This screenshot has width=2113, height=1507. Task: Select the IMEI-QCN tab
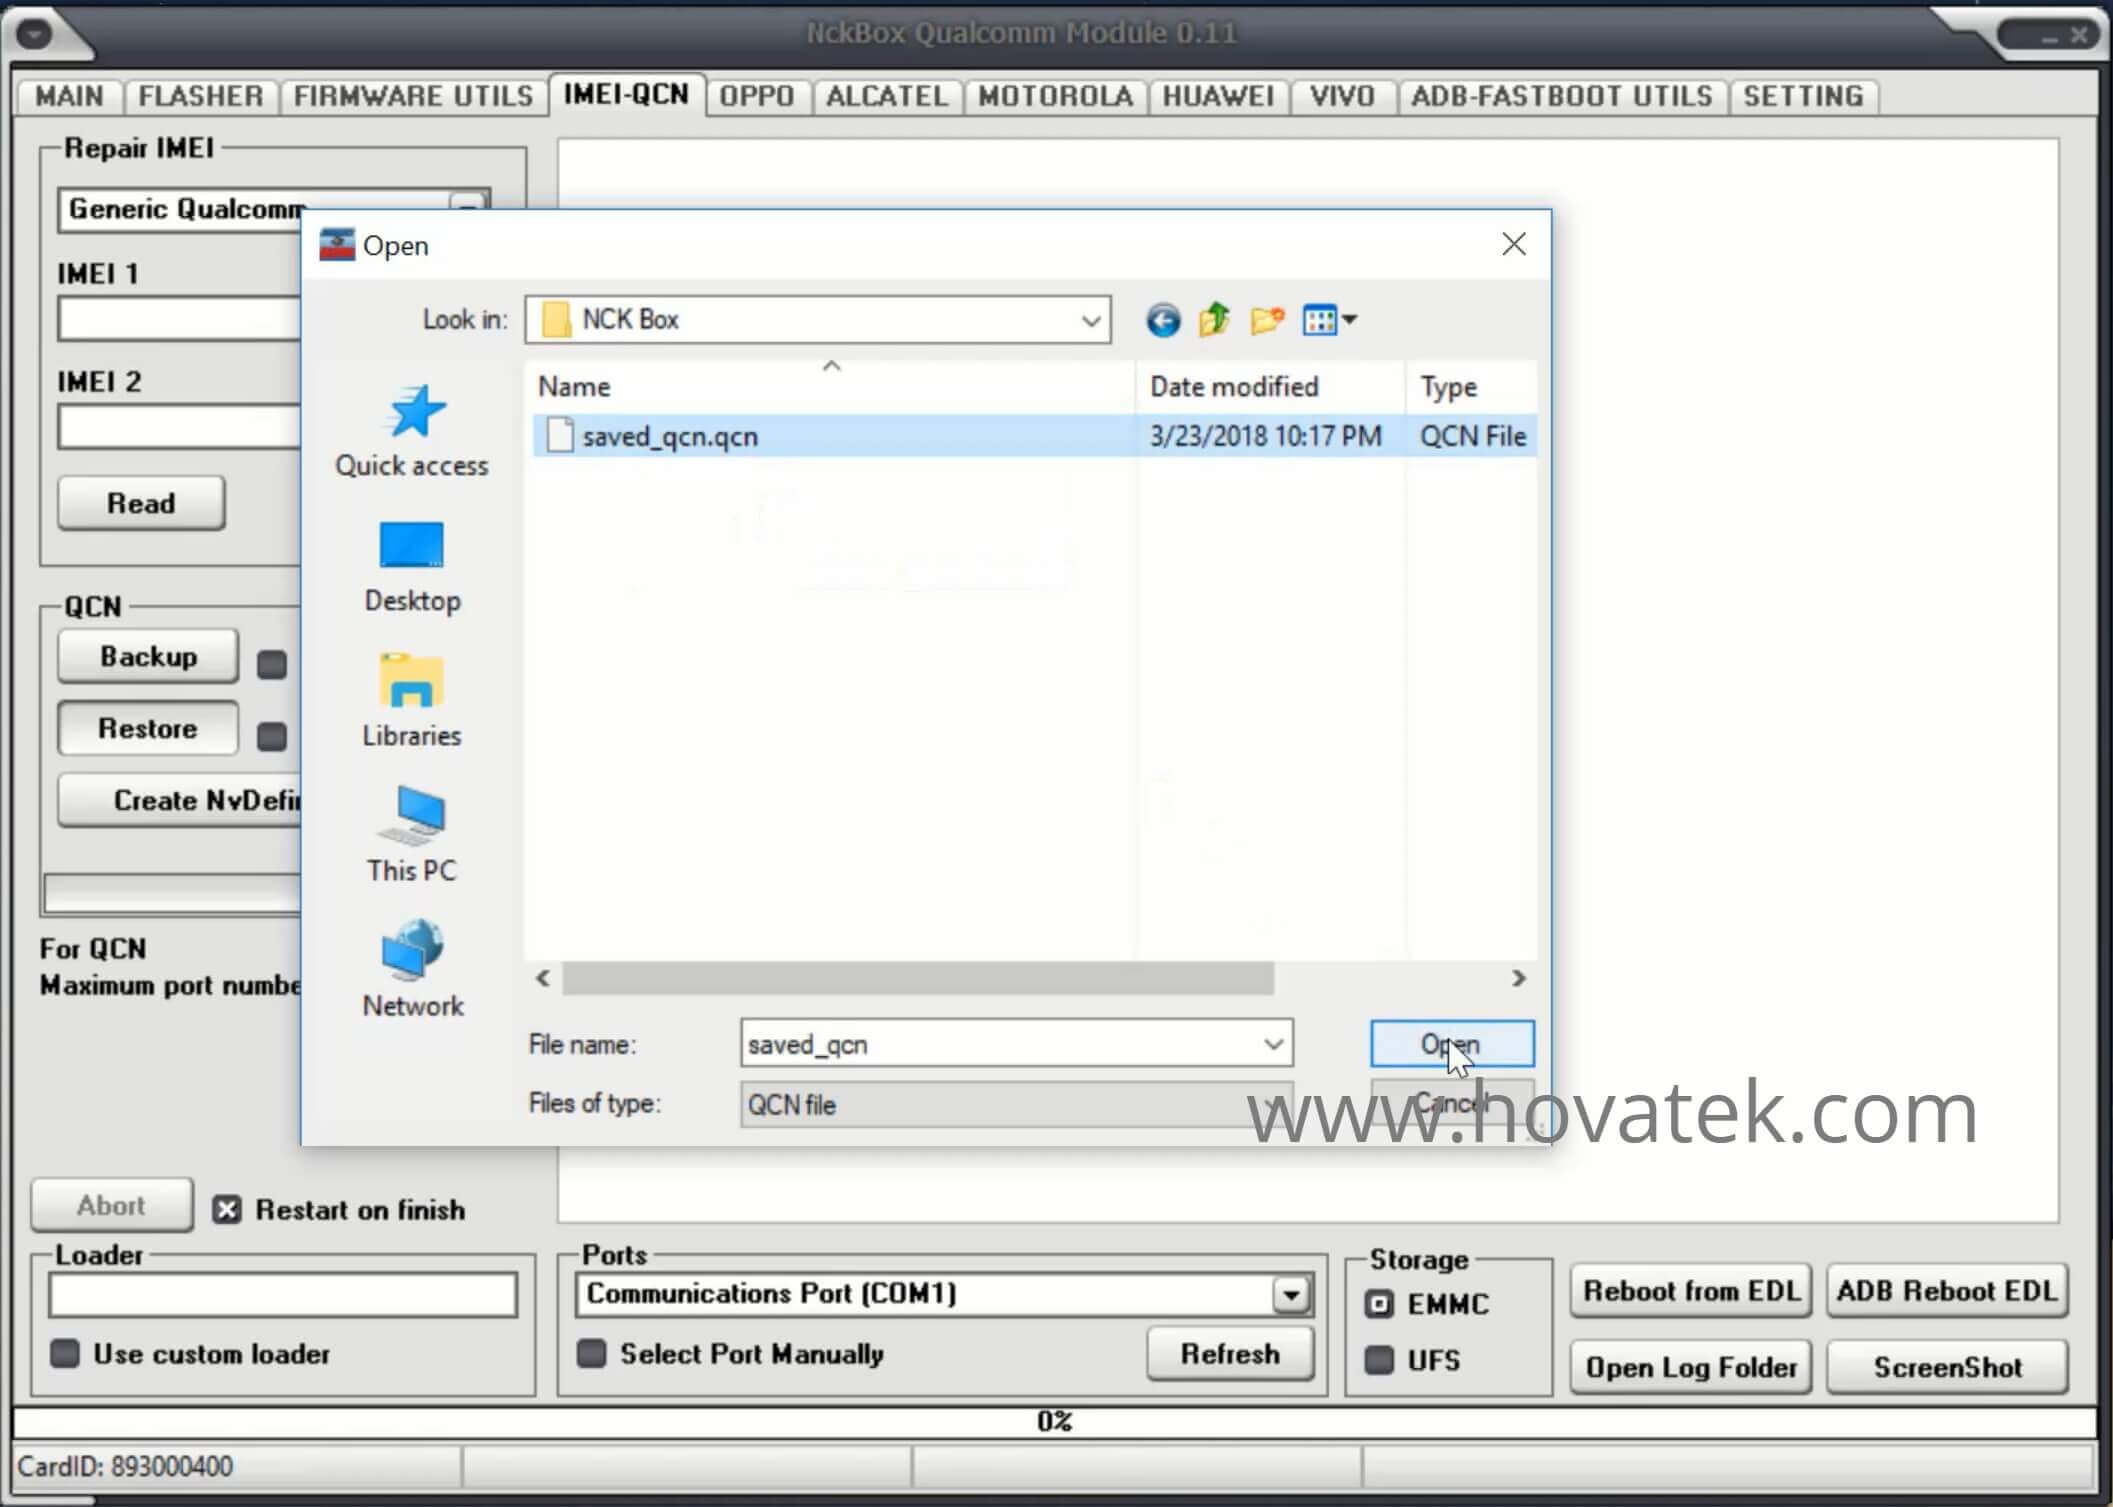click(x=626, y=95)
